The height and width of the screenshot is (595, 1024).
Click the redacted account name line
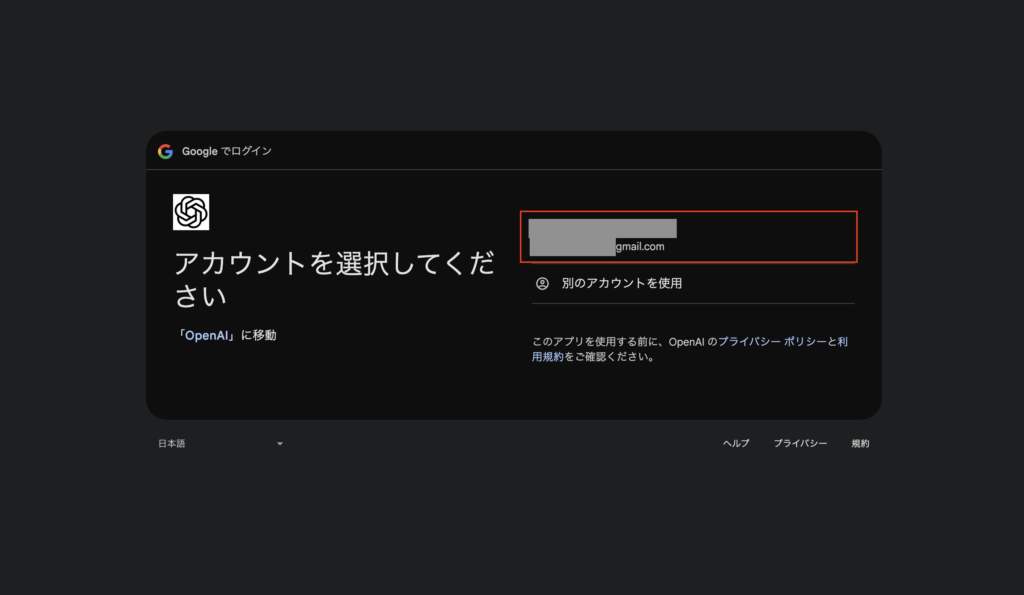(602, 228)
